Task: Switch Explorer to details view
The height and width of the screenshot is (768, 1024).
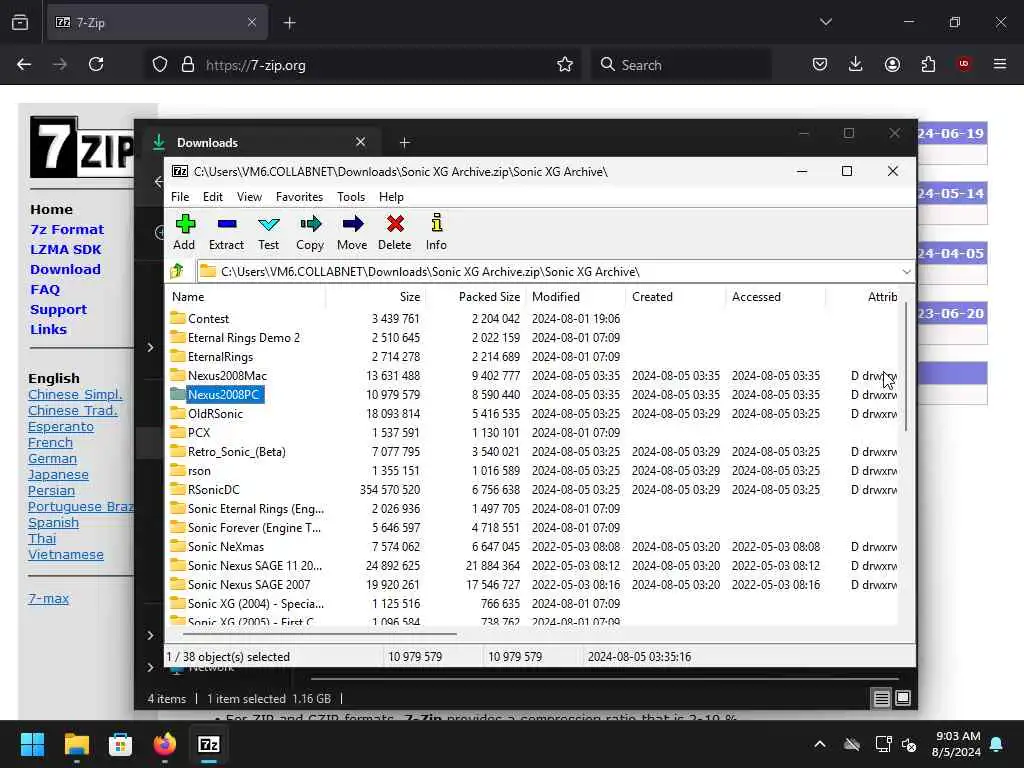Action: [x=881, y=699]
